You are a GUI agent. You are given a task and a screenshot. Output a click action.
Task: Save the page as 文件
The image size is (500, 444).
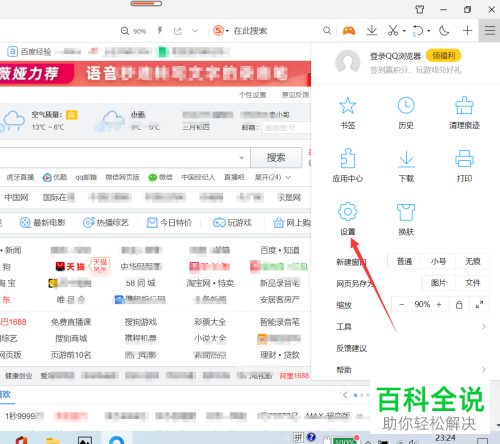point(473,283)
